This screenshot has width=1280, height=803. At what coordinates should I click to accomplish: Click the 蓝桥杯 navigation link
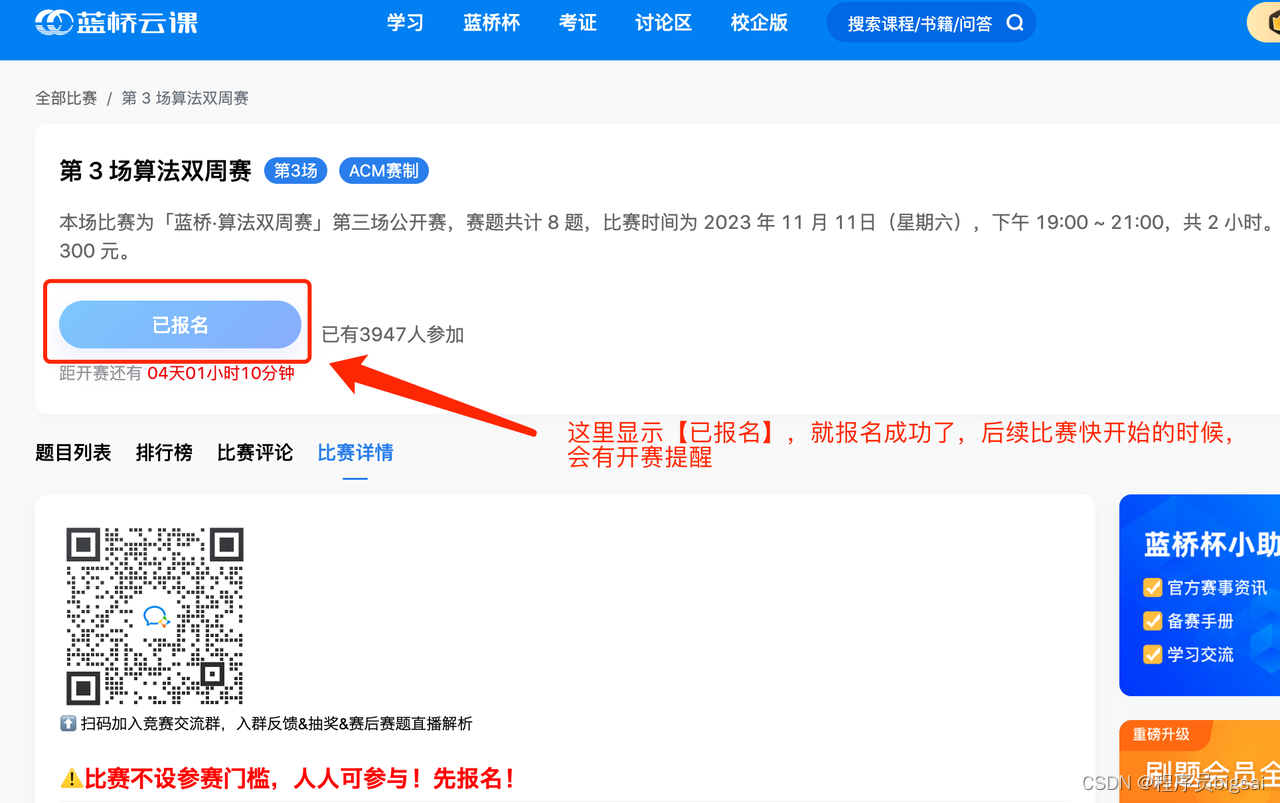pos(491,22)
